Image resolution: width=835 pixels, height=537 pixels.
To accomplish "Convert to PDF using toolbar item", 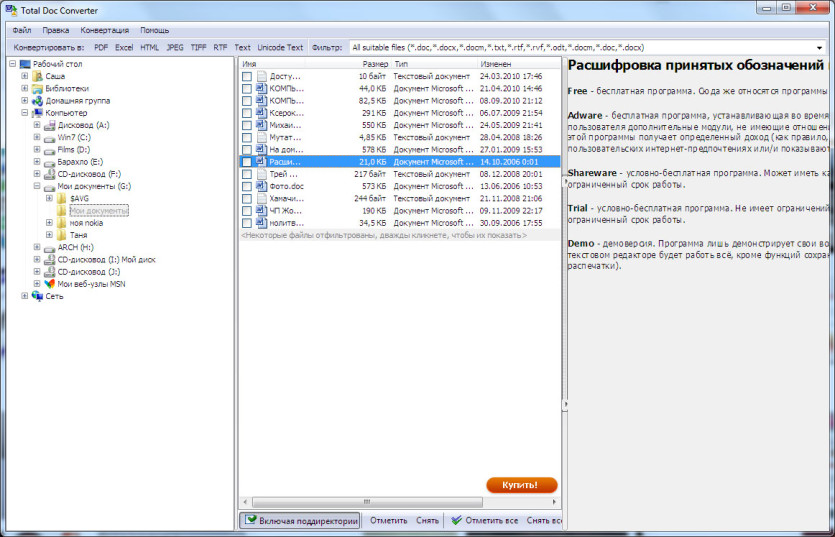I will click(x=101, y=47).
